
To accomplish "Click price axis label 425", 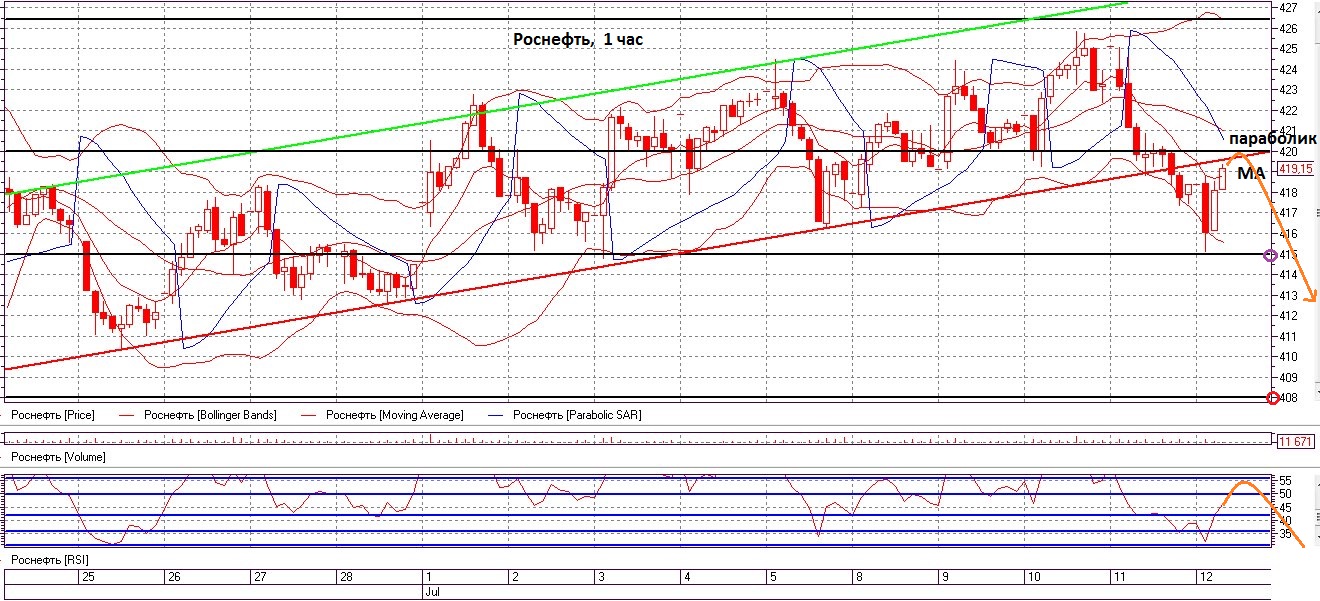I will 1287,48.
